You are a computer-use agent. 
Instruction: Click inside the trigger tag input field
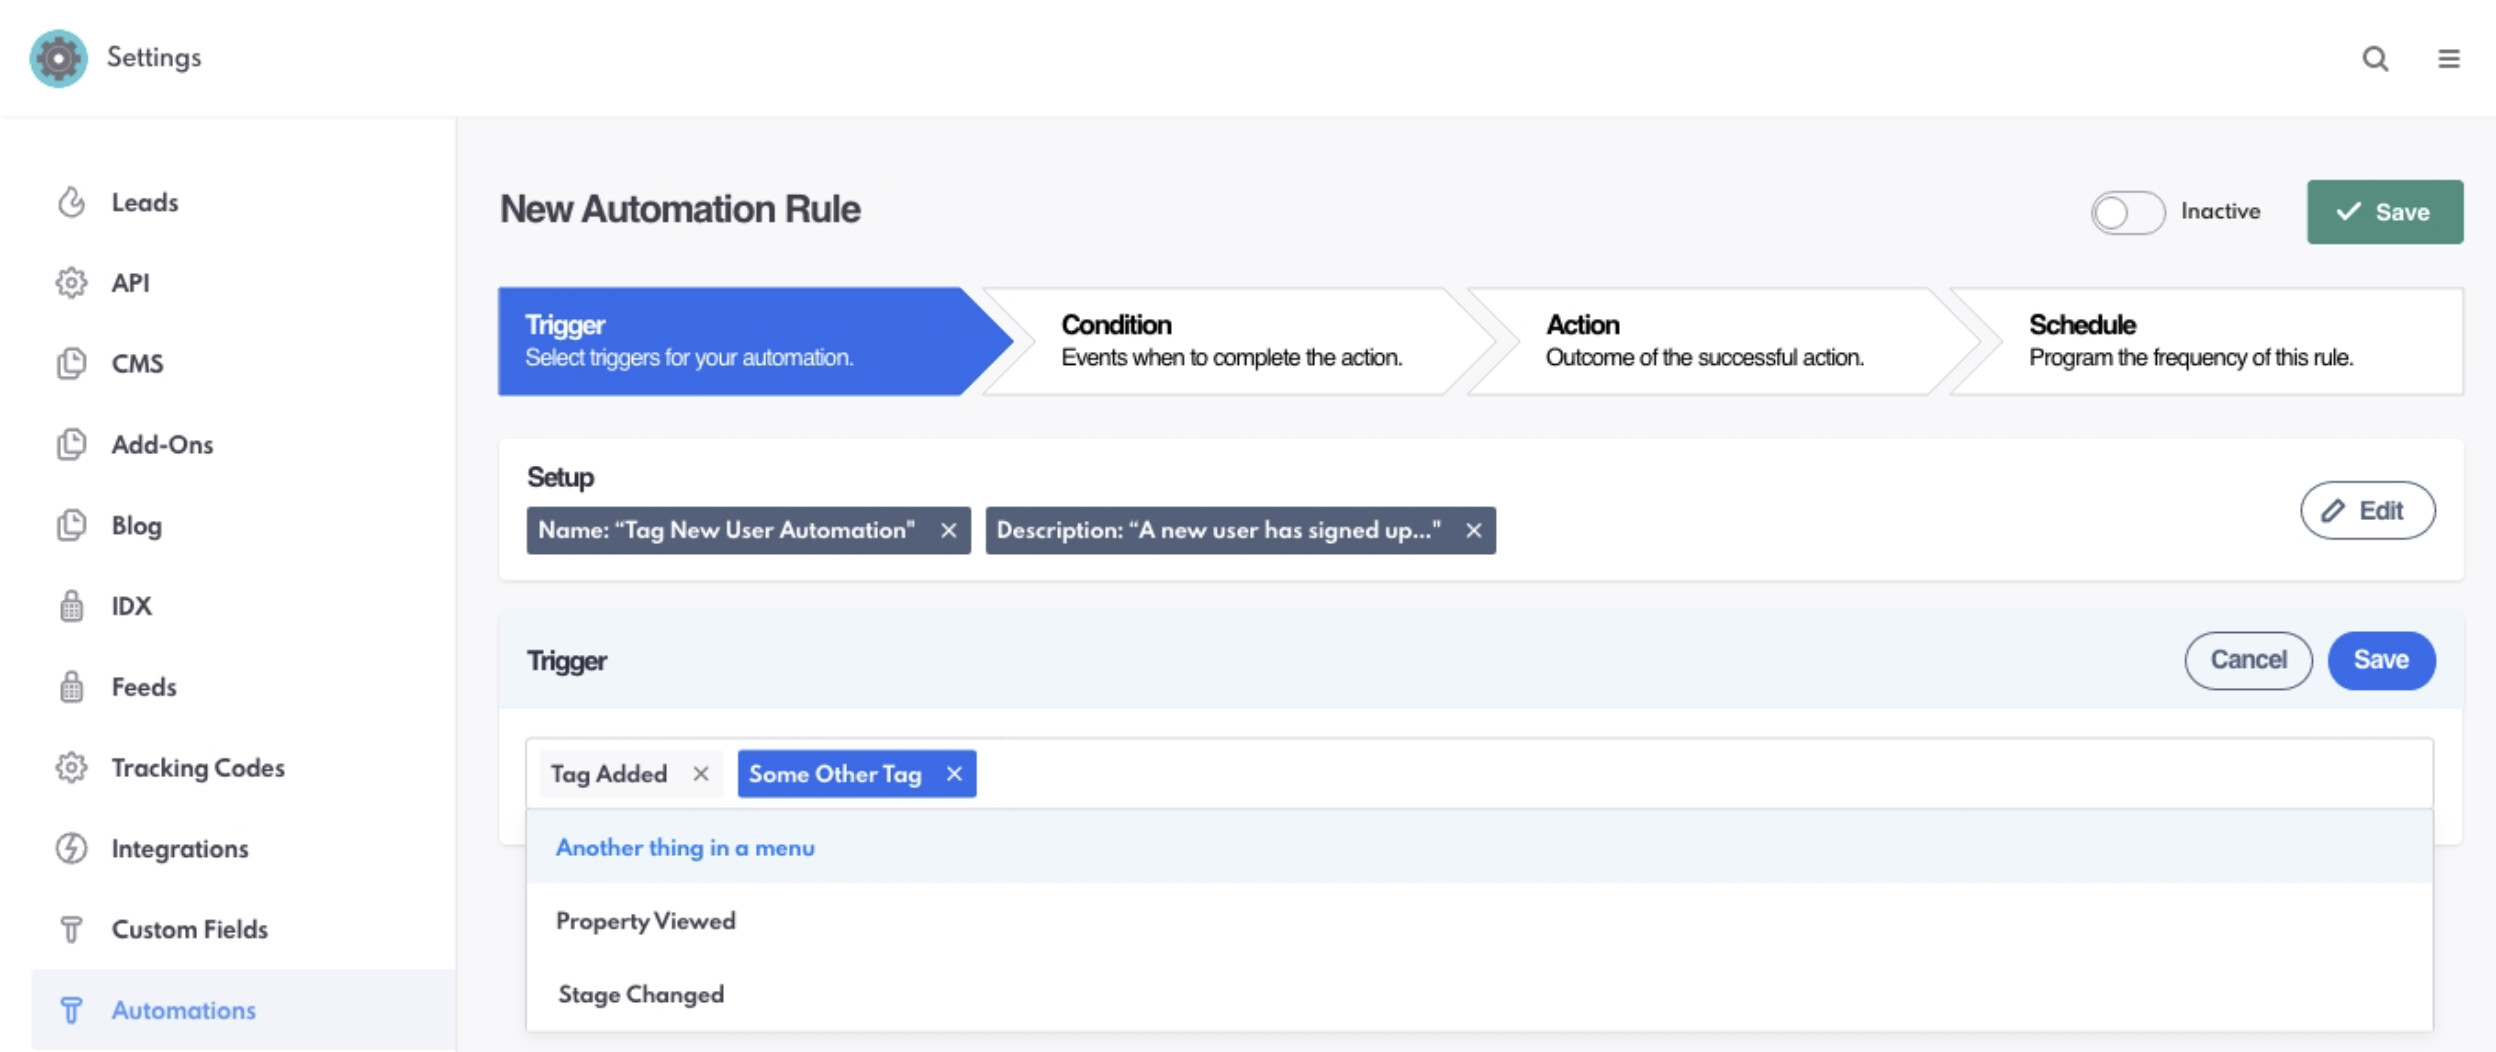pyautogui.click(x=1700, y=774)
